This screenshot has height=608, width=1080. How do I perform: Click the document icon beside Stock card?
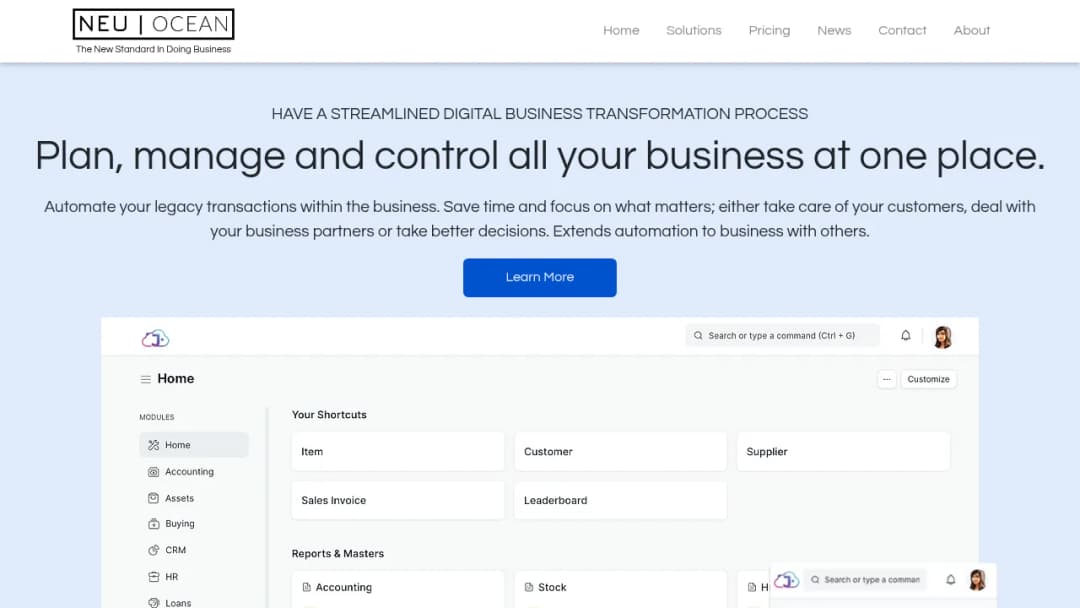[528, 587]
